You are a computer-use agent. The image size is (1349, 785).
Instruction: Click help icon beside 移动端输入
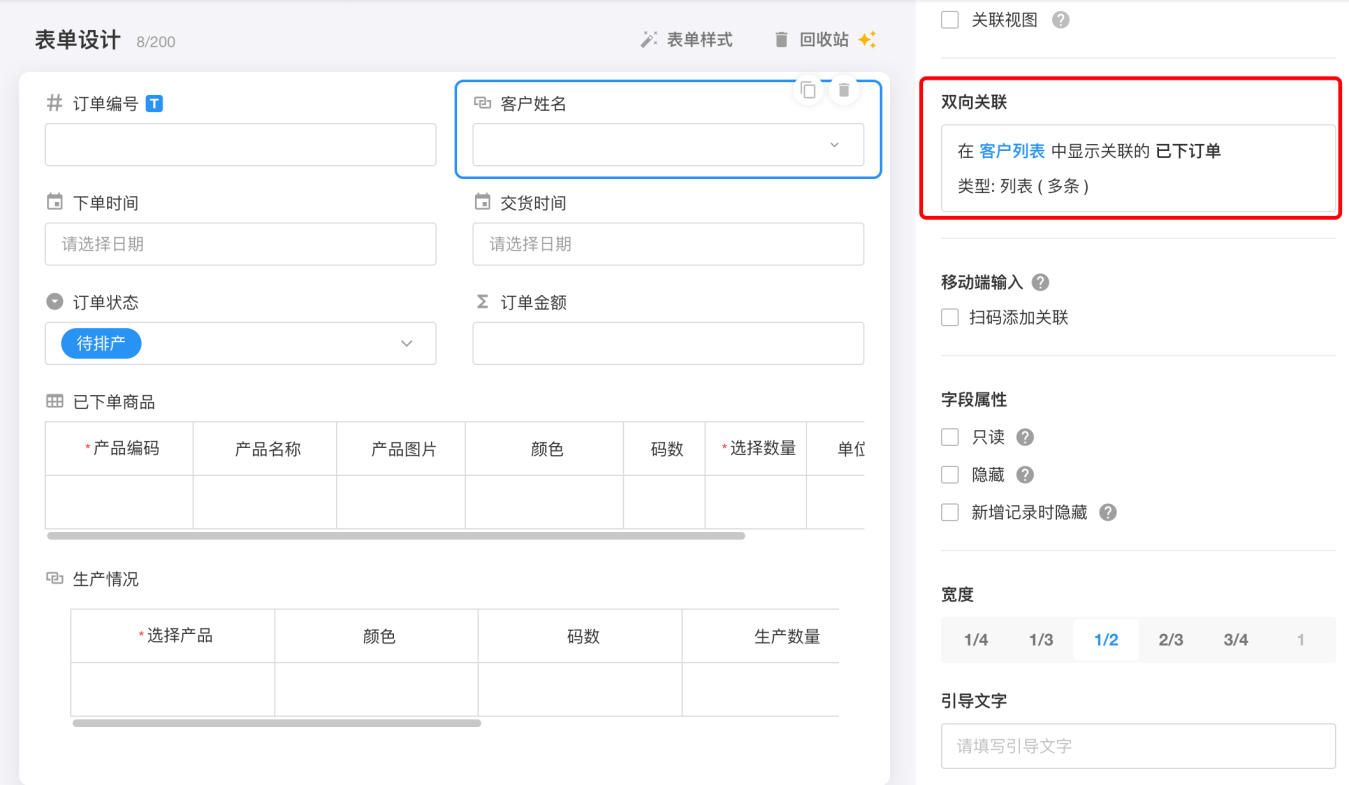click(x=1040, y=283)
